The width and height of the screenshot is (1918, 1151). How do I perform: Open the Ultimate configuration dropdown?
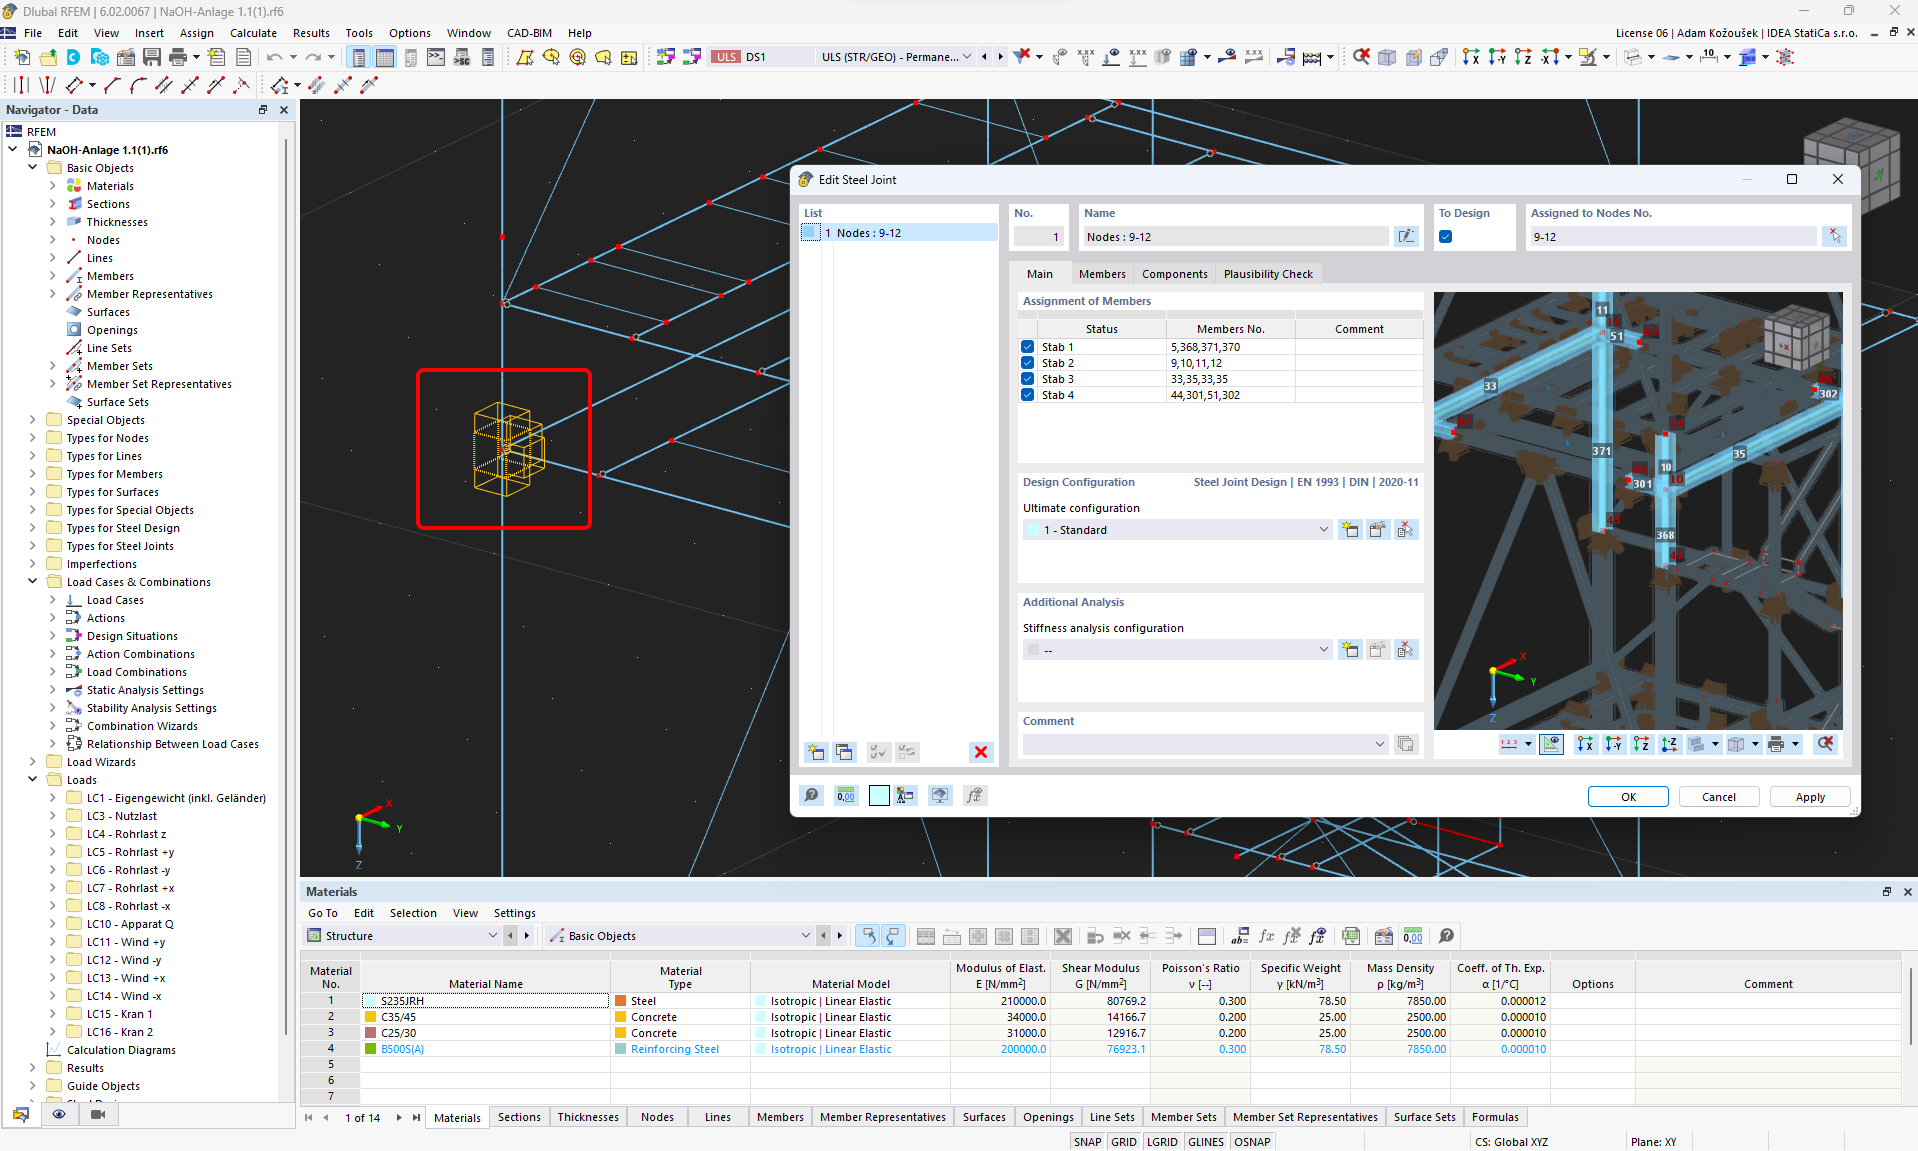click(x=1323, y=530)
